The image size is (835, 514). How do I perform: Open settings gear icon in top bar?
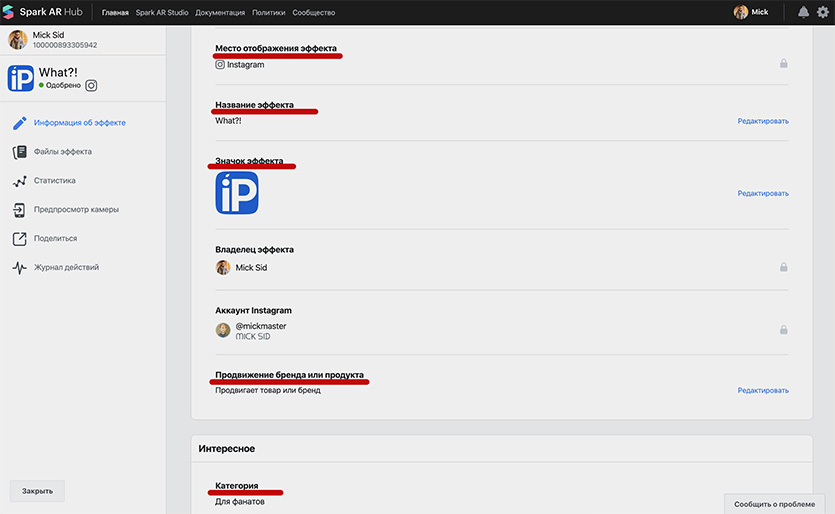point(823,12)
